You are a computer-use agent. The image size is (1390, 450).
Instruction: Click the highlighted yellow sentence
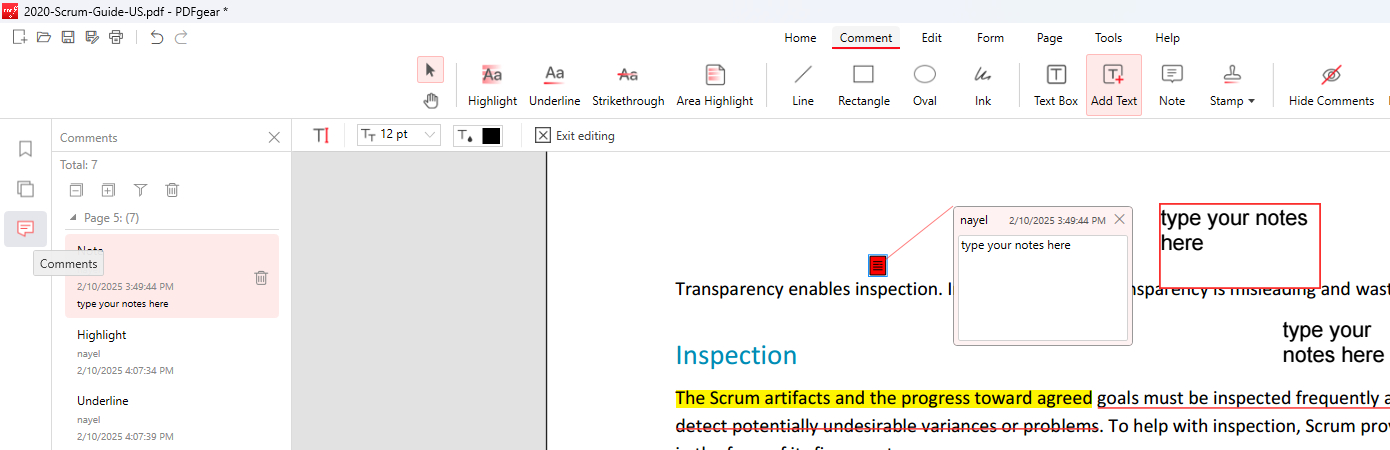(884, 398)
